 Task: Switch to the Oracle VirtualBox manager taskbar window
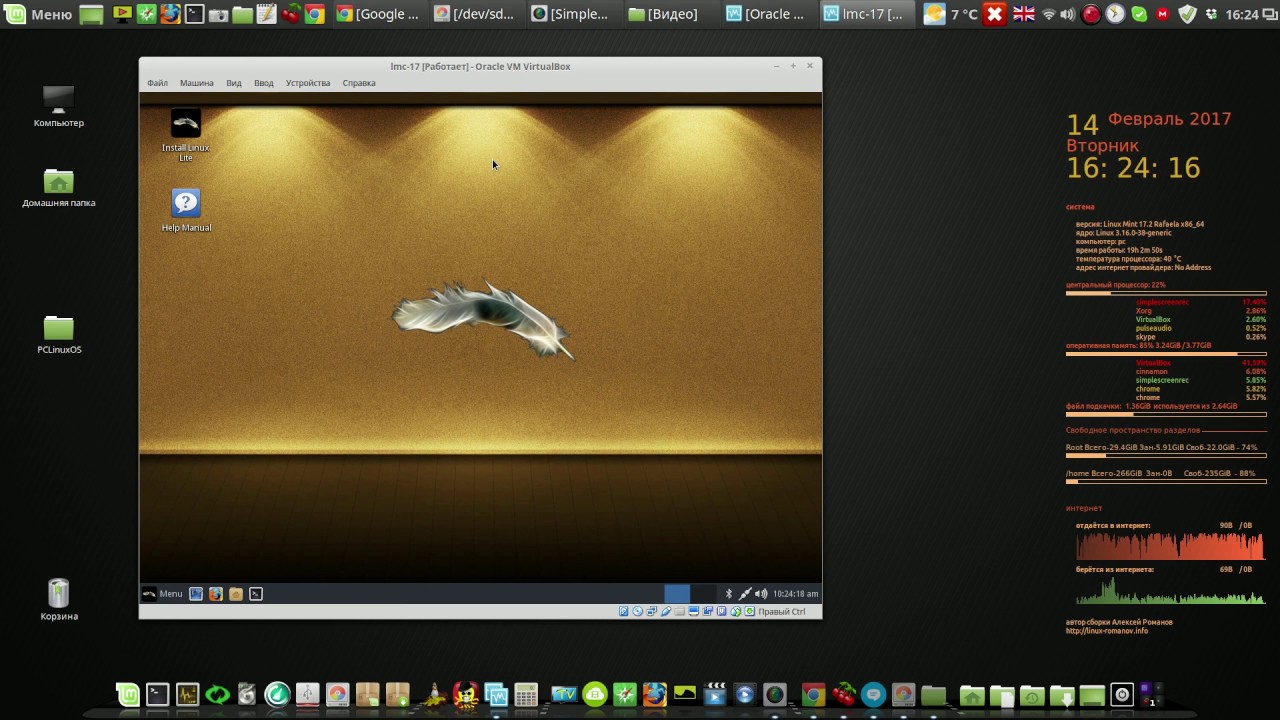pos(766,14)
